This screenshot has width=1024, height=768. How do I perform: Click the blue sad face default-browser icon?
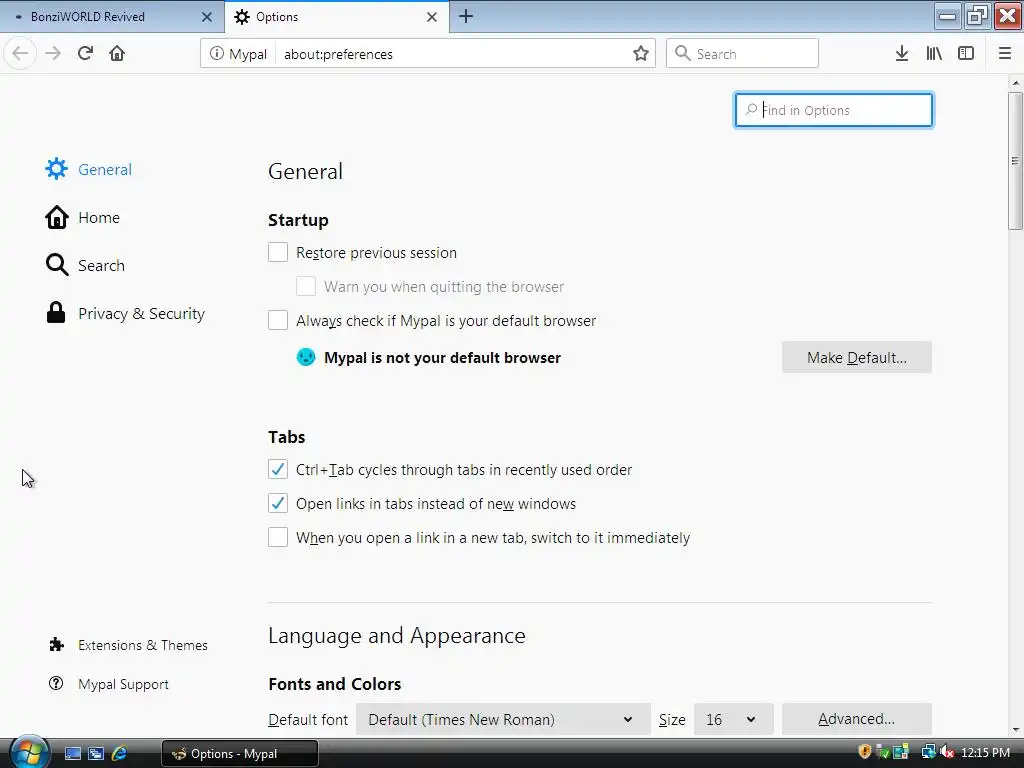306,357
